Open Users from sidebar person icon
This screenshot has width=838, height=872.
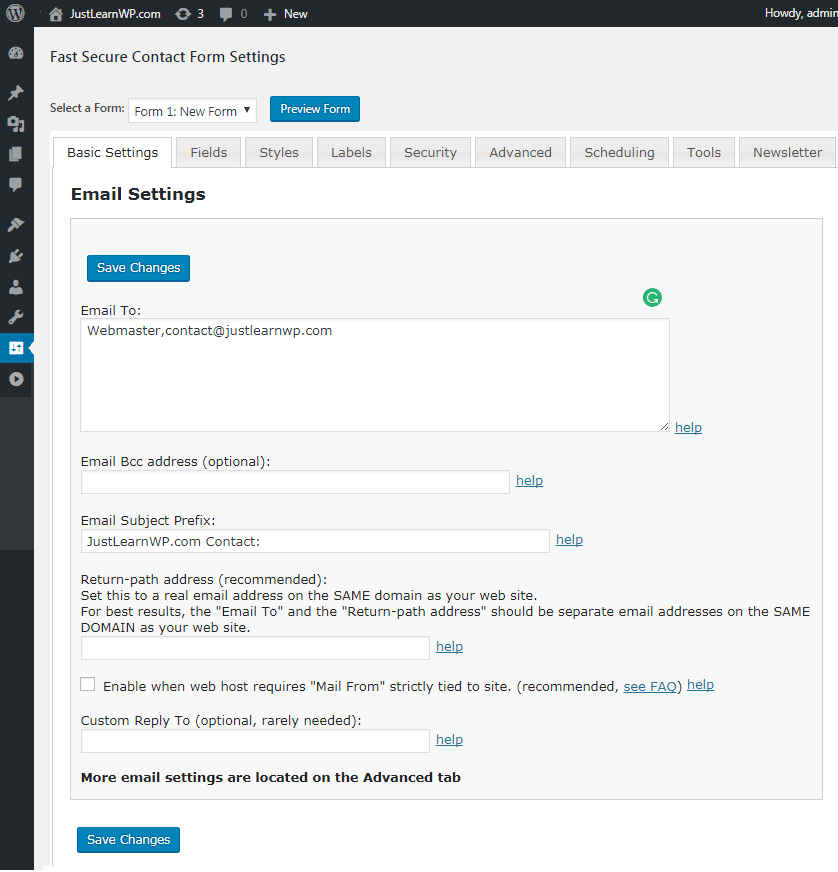(16, 287)
